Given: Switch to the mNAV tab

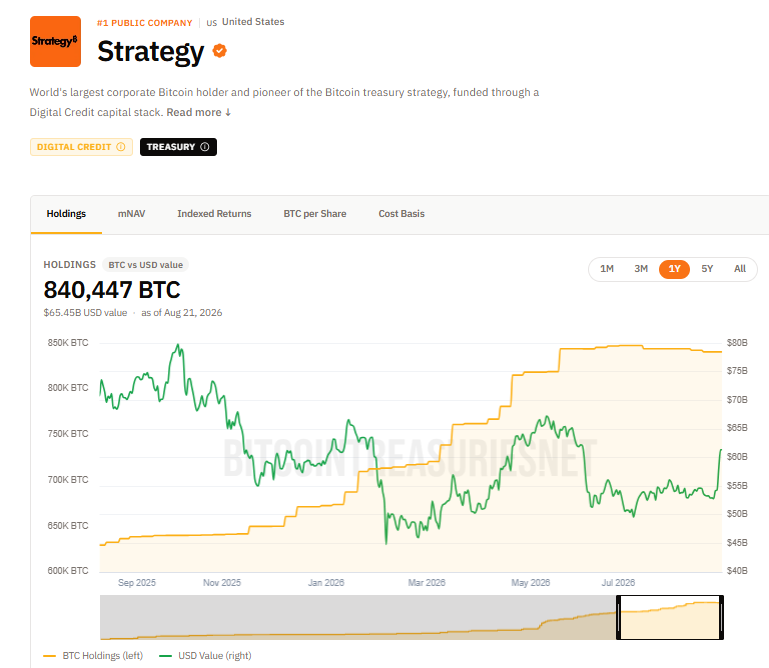Looking at the screenshot, I should click(x=131, y=214).
